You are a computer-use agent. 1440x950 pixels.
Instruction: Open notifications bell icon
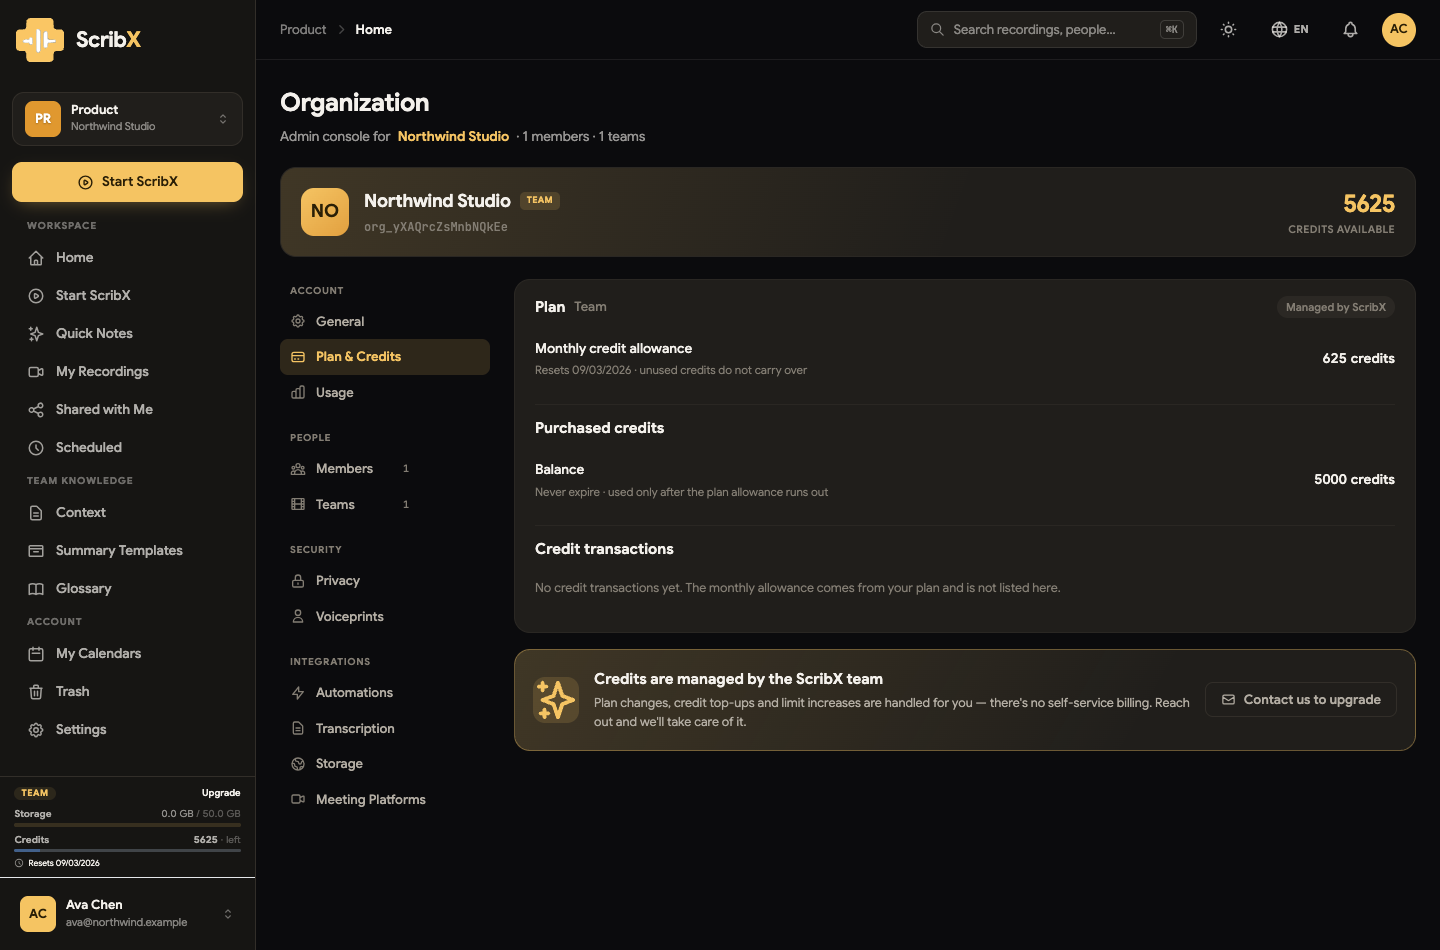click(x=1350, y=30)
